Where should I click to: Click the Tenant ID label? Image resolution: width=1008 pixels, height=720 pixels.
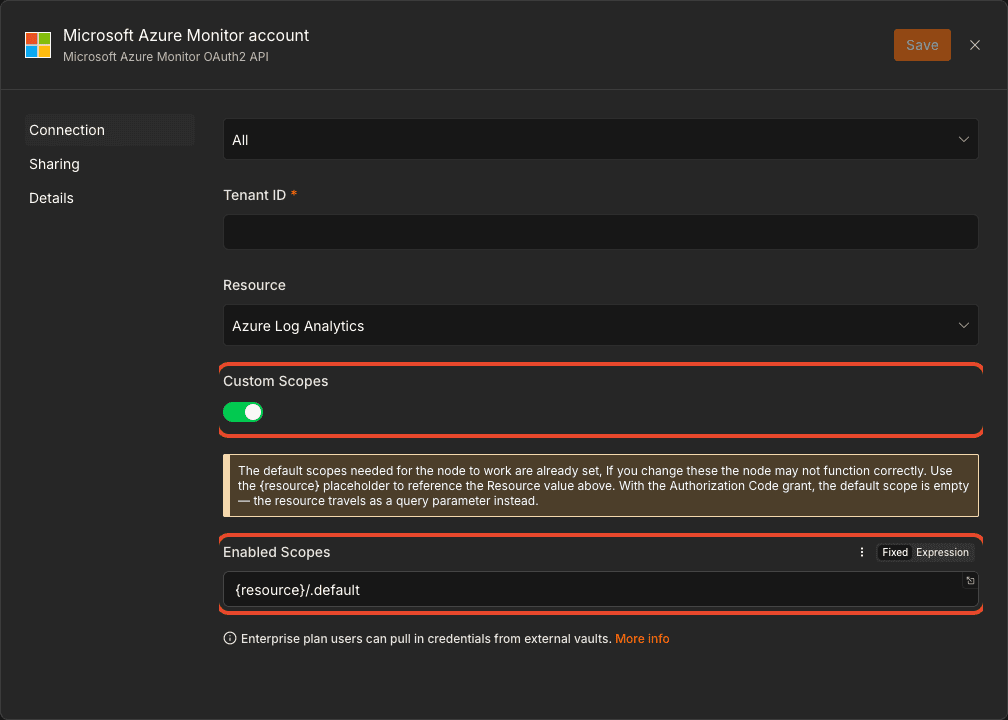255,195
